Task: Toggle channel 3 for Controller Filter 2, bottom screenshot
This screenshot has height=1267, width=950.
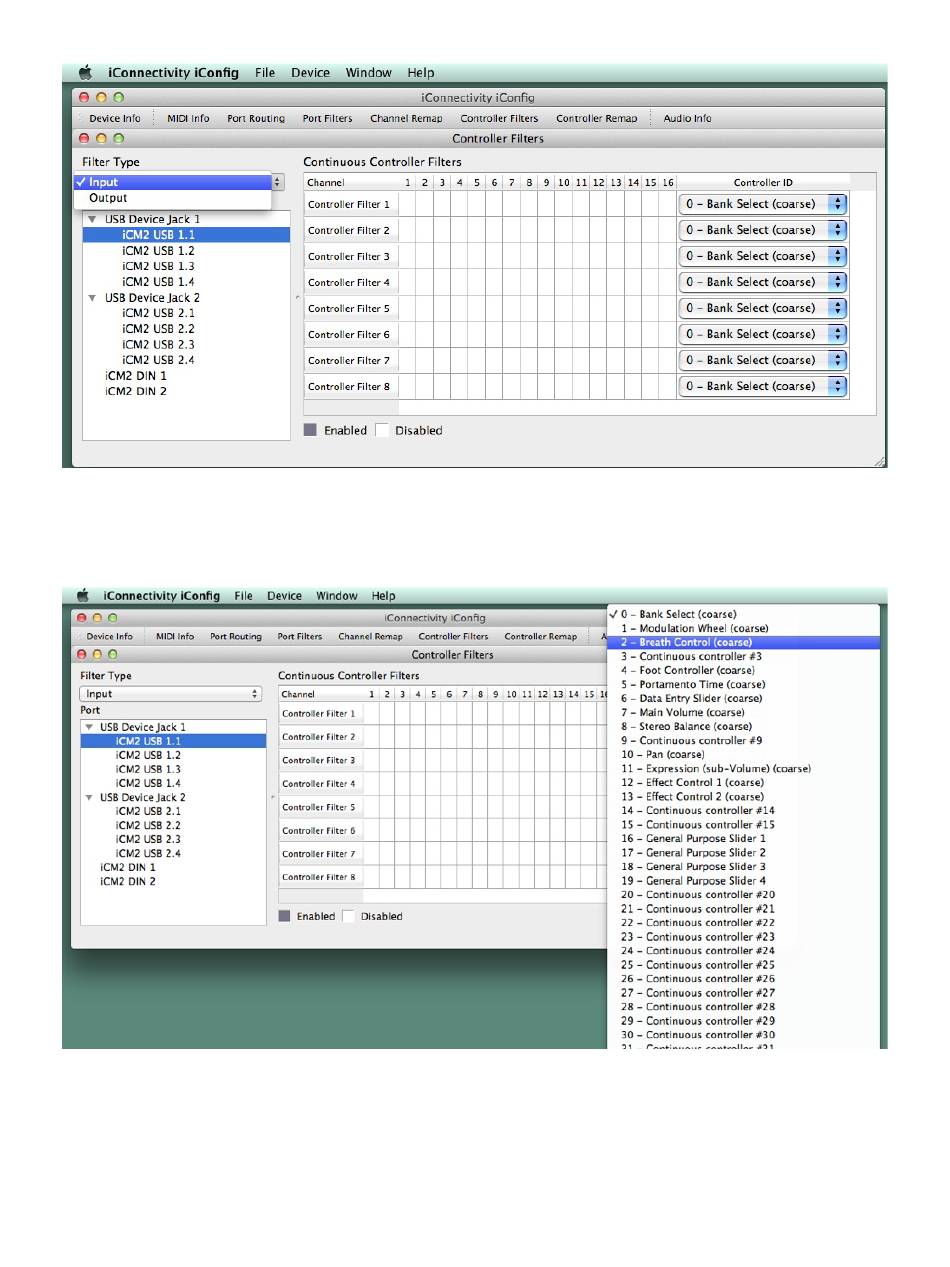Action: pyautogui.click(x=402, y=737)
